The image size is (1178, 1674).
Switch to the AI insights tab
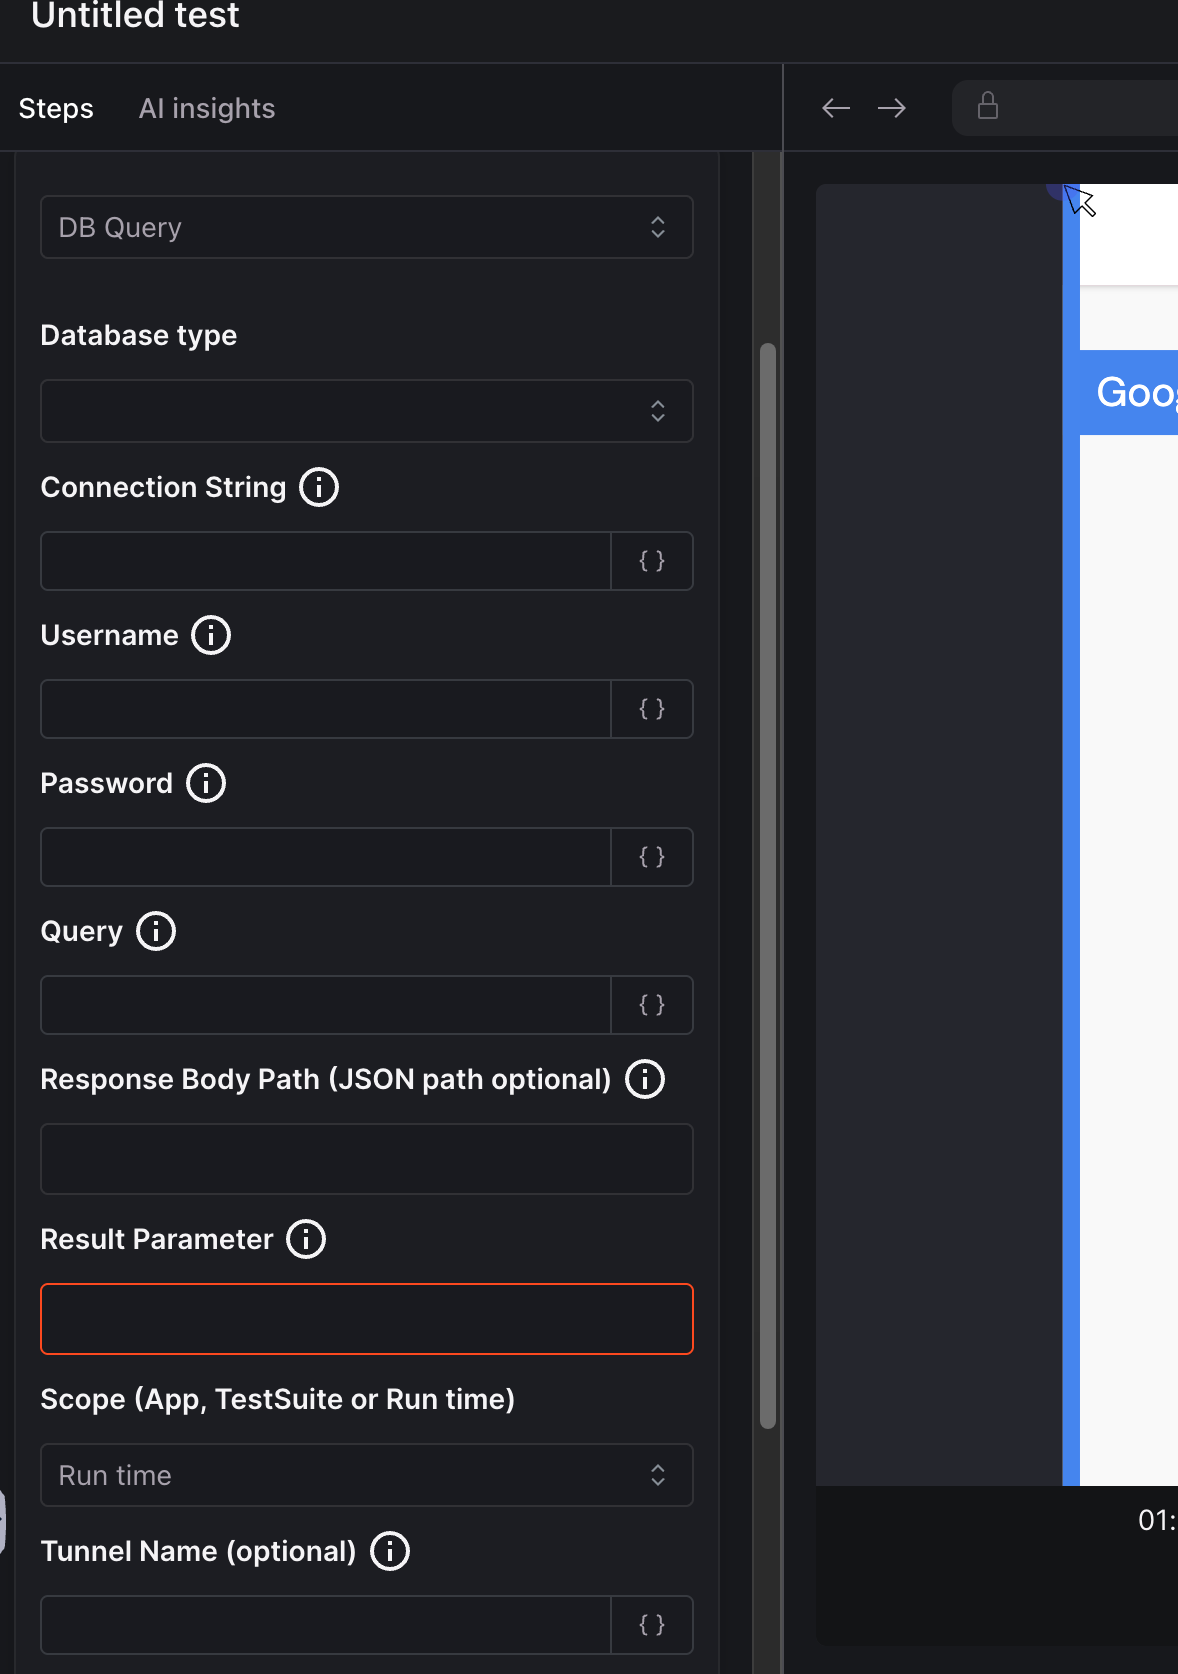(207, 108)
